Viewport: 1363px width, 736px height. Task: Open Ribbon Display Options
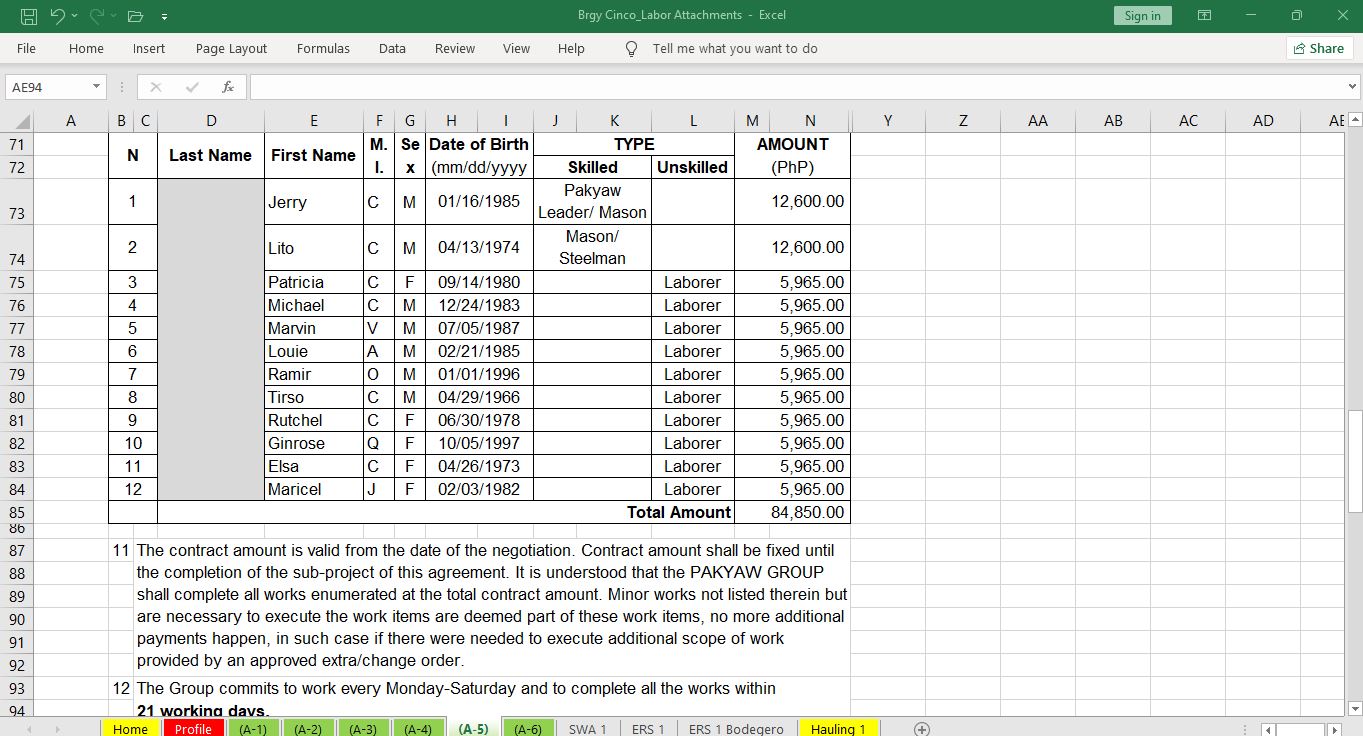click(1204, 16)
